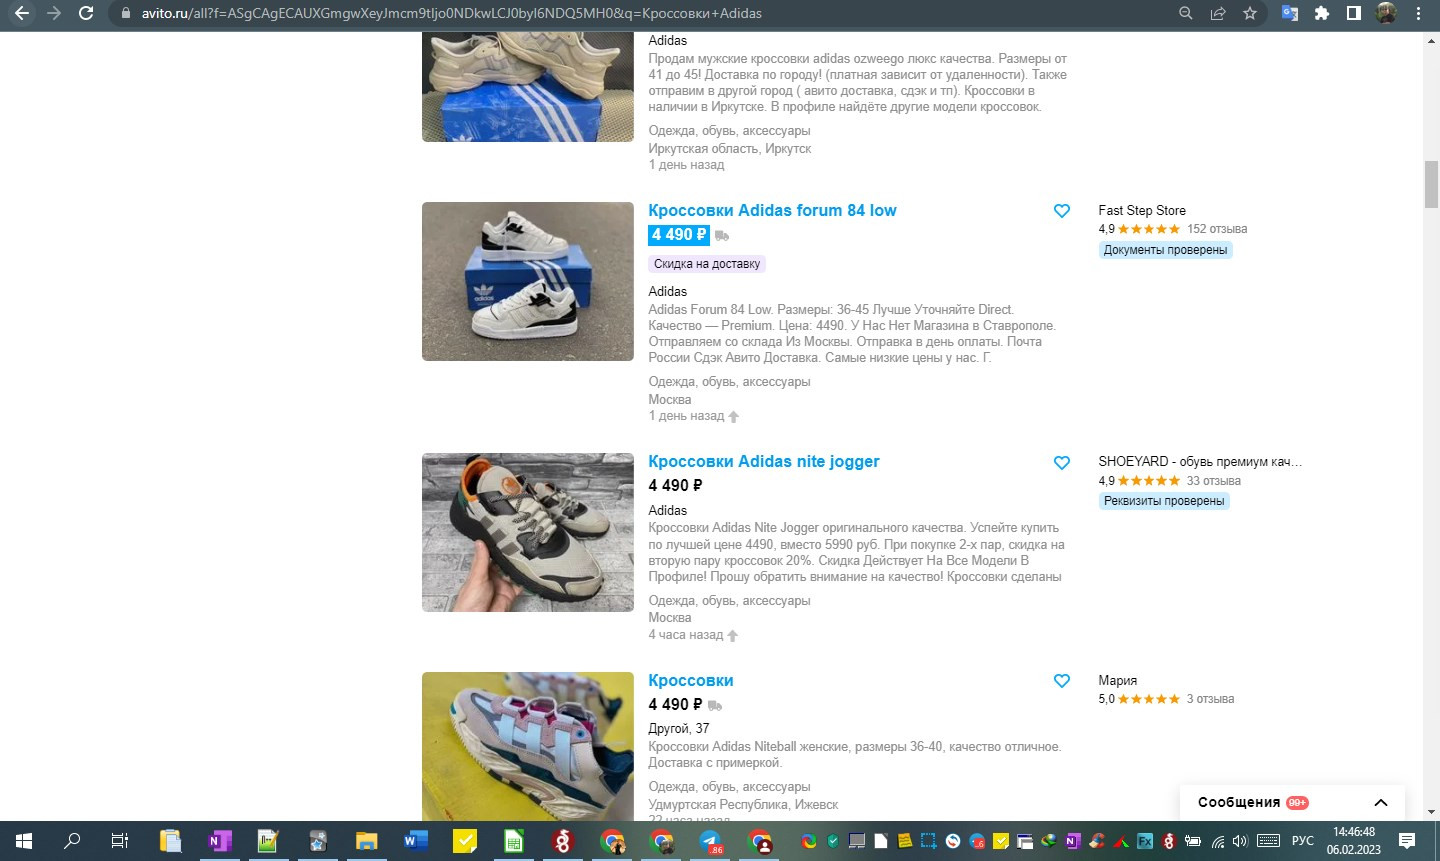Open LibreOffice Calc from taskbar
1440x861 pixels.
click(513, 841)
